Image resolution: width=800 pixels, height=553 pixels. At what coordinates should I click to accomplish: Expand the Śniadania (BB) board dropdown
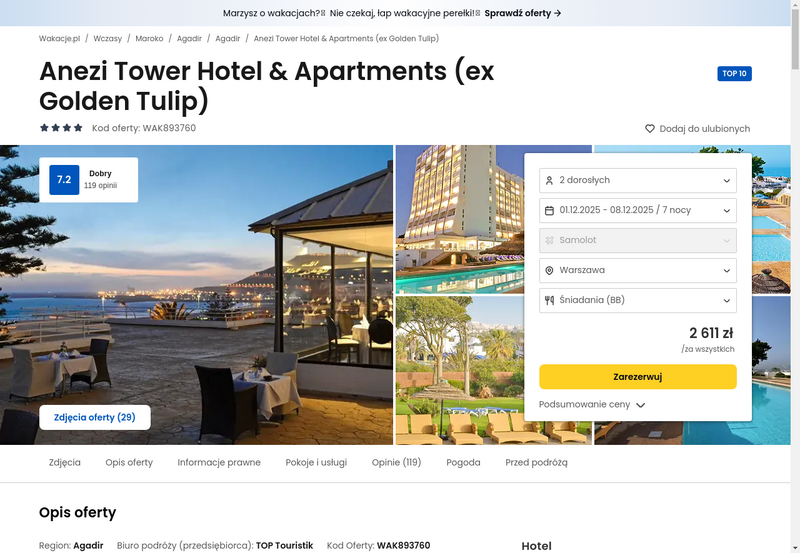point(638,300)
